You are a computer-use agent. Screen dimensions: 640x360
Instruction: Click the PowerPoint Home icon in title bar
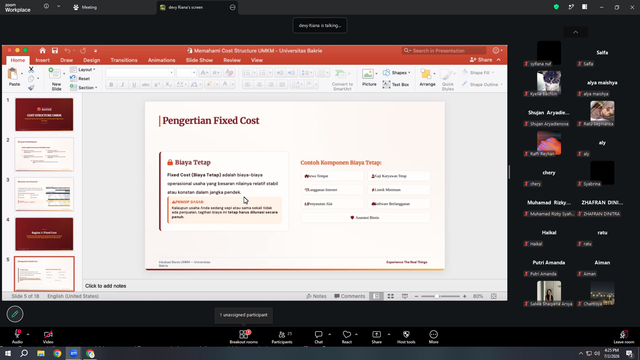click(x=42, y=51)
